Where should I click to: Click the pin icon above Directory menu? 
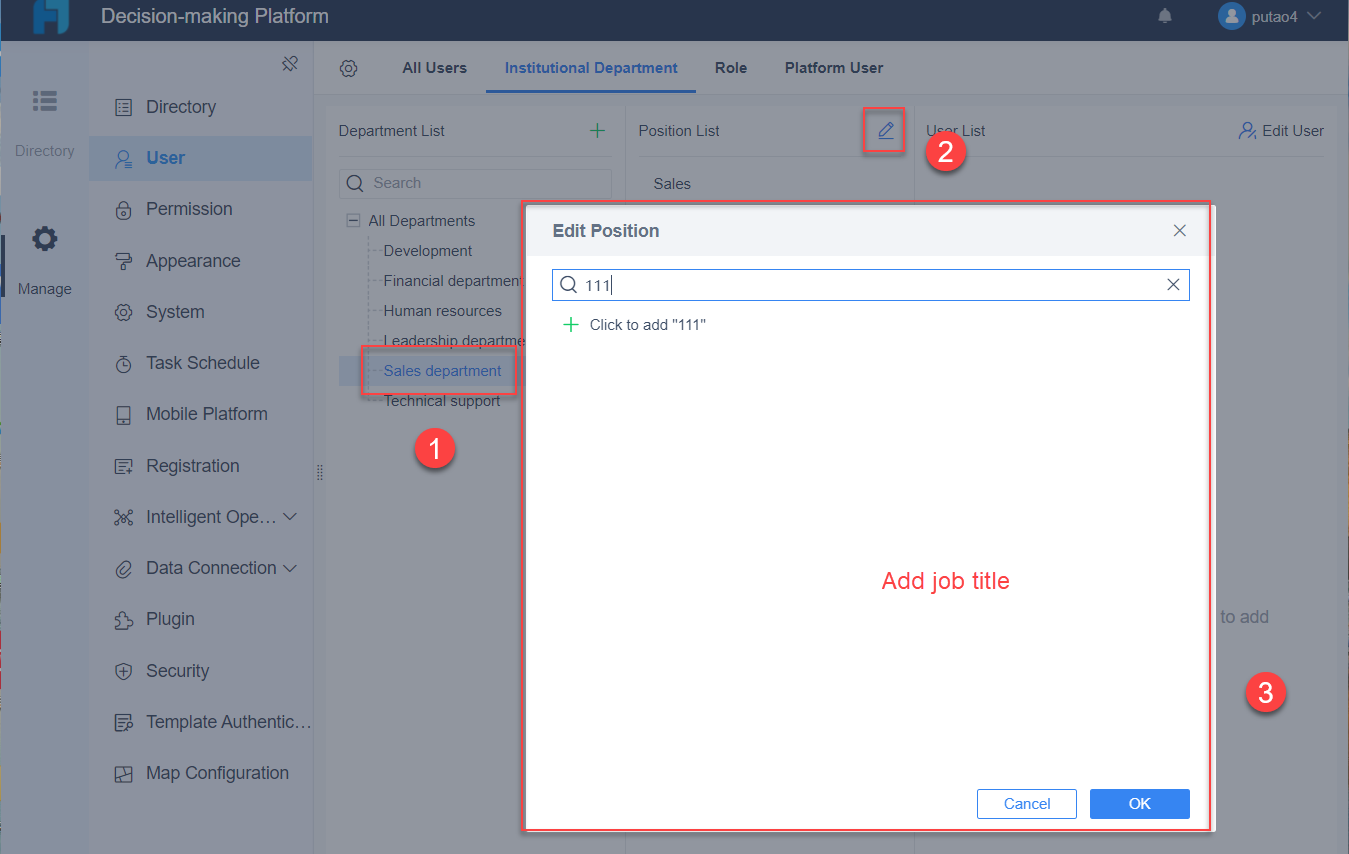[290, 62]
